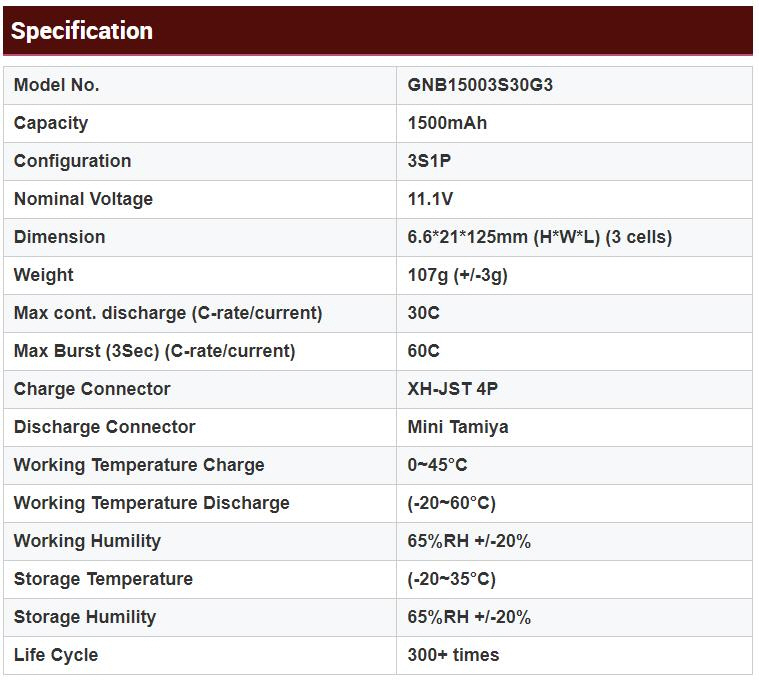Click the Mini Tamiya connector value
Image resolution: width=759 pixels, height=685 pixels.
457,427
